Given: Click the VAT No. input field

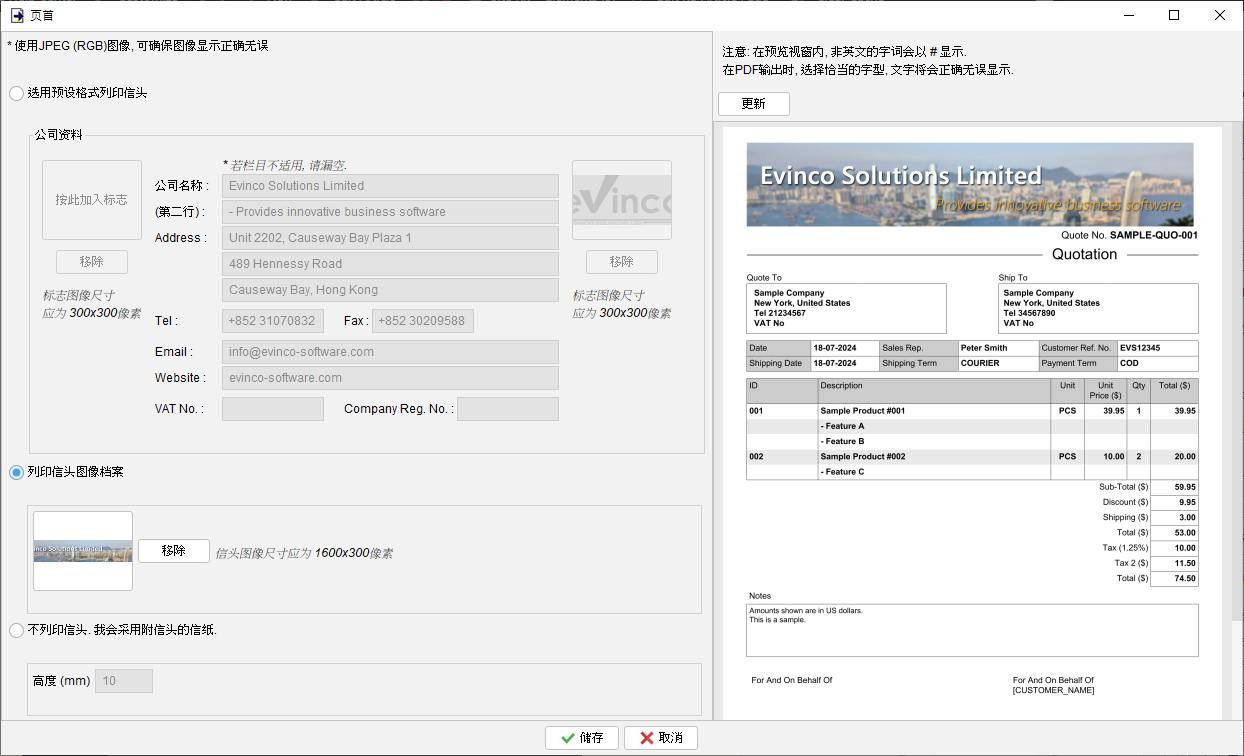Looking at the screenshot, I should (273, 409).
